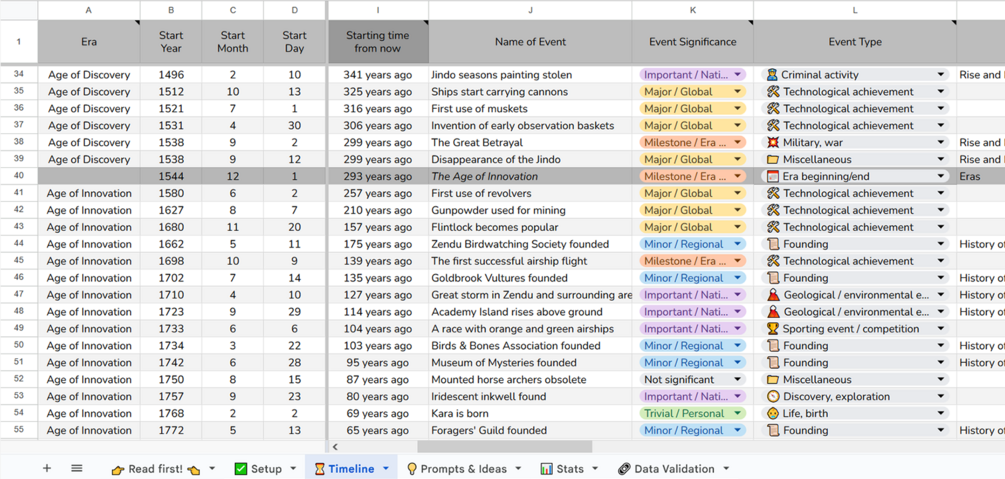
Task: Select row 55 number header
Action: [x=19, y=430]
